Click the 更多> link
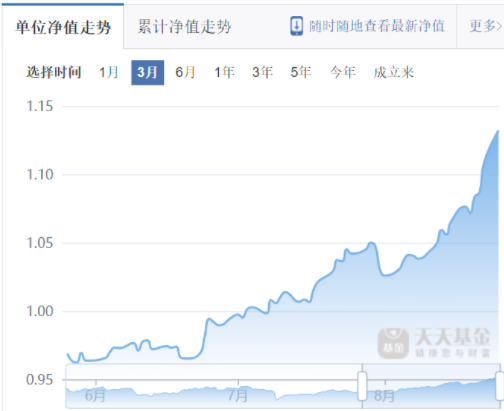Screen dimensions: 504x411 [x=485, y=26]
